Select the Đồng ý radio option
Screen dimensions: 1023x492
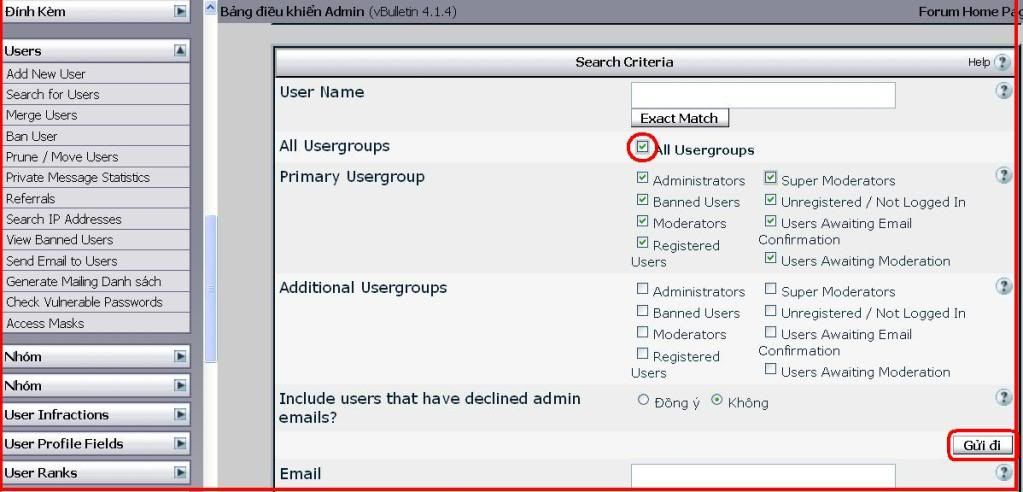tap(643, 401)
